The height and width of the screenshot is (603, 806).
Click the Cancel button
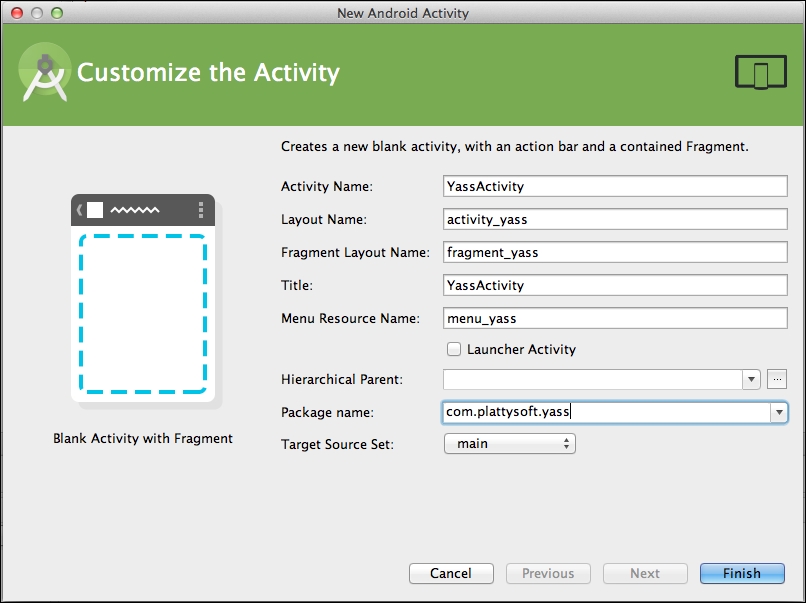[451, 573]
